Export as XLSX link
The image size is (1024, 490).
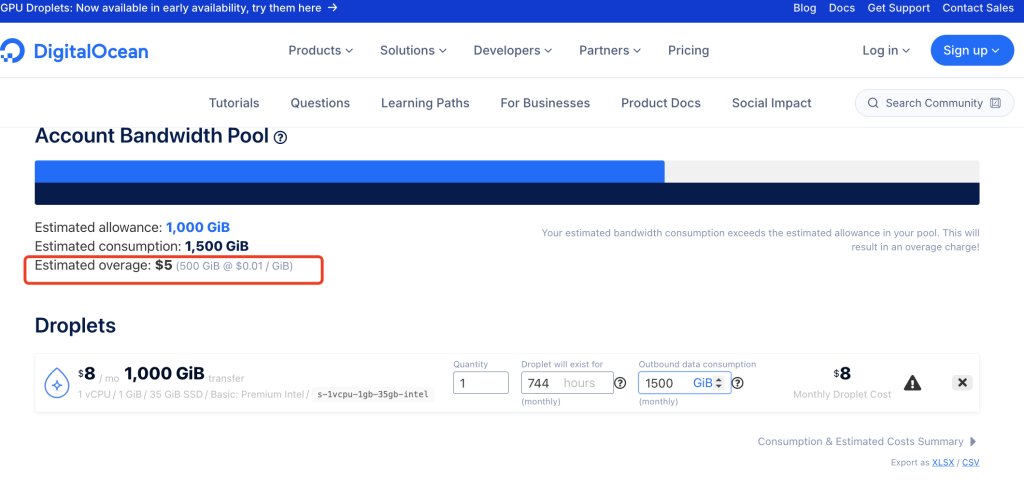pos(943,463)
